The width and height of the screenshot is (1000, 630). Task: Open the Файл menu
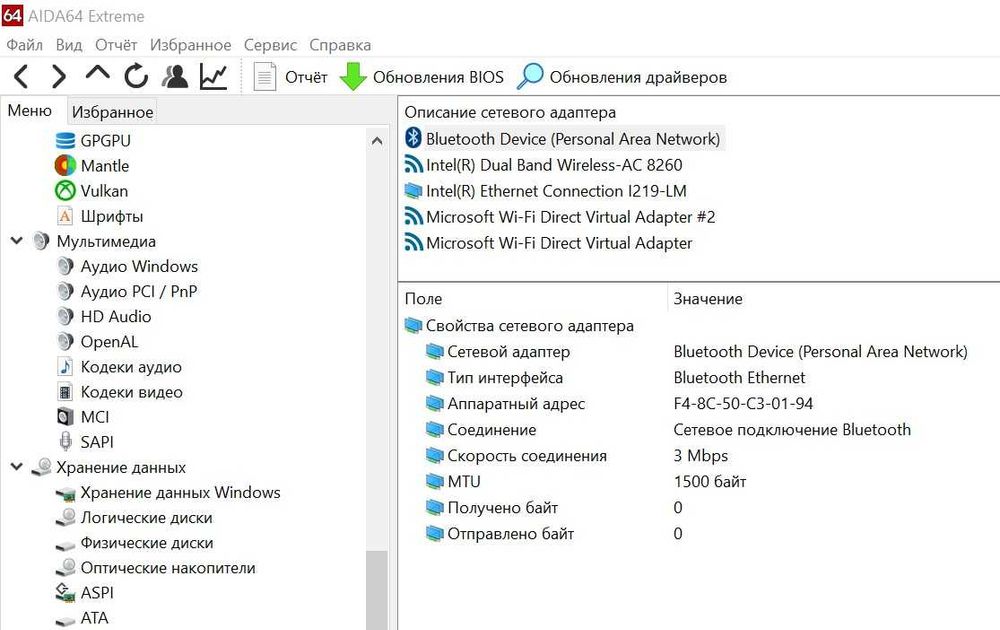[x=24, y=45]
